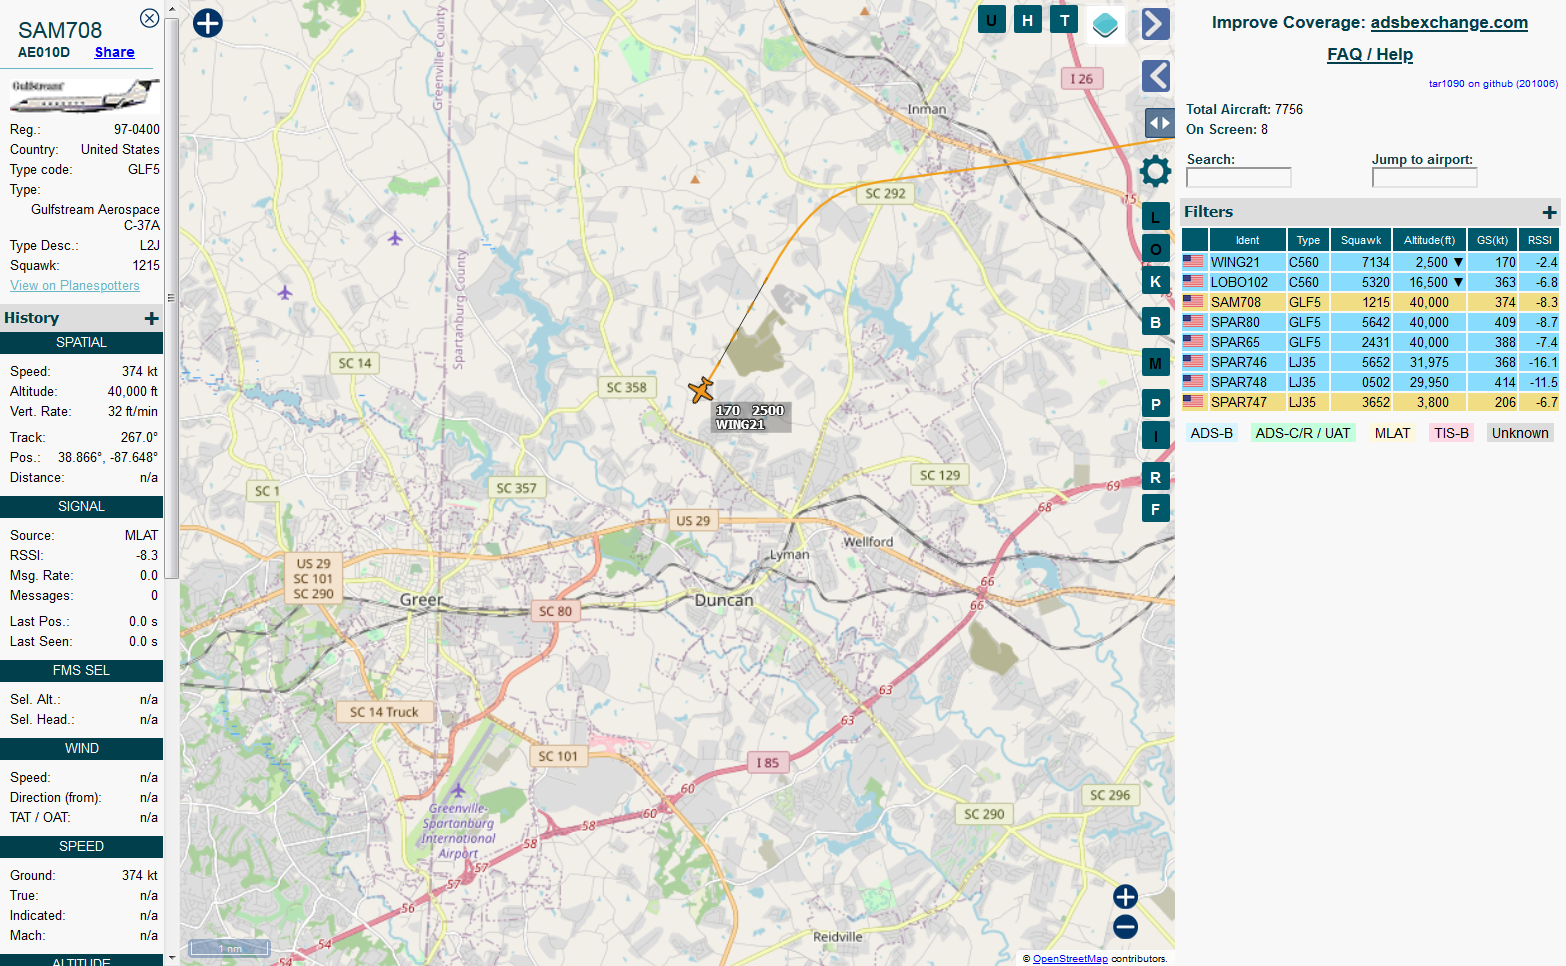Select the SPAR748 aircraft row
Viewport: 1566px width, 966px height.
click(x=1371, y=382)
